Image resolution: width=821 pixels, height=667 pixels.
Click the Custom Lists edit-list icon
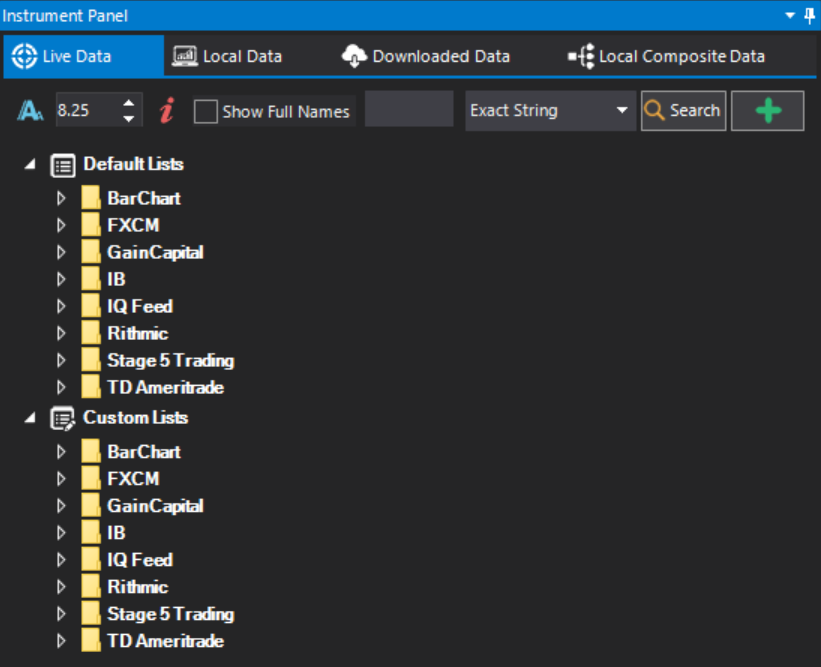(63, 419)
